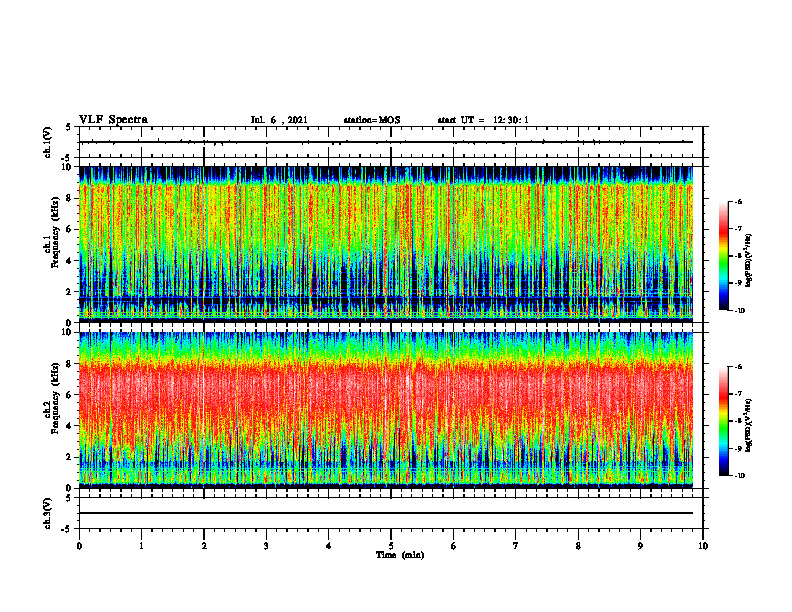
Task: Click time axis tick label '0'
Action: click(79, 546)
